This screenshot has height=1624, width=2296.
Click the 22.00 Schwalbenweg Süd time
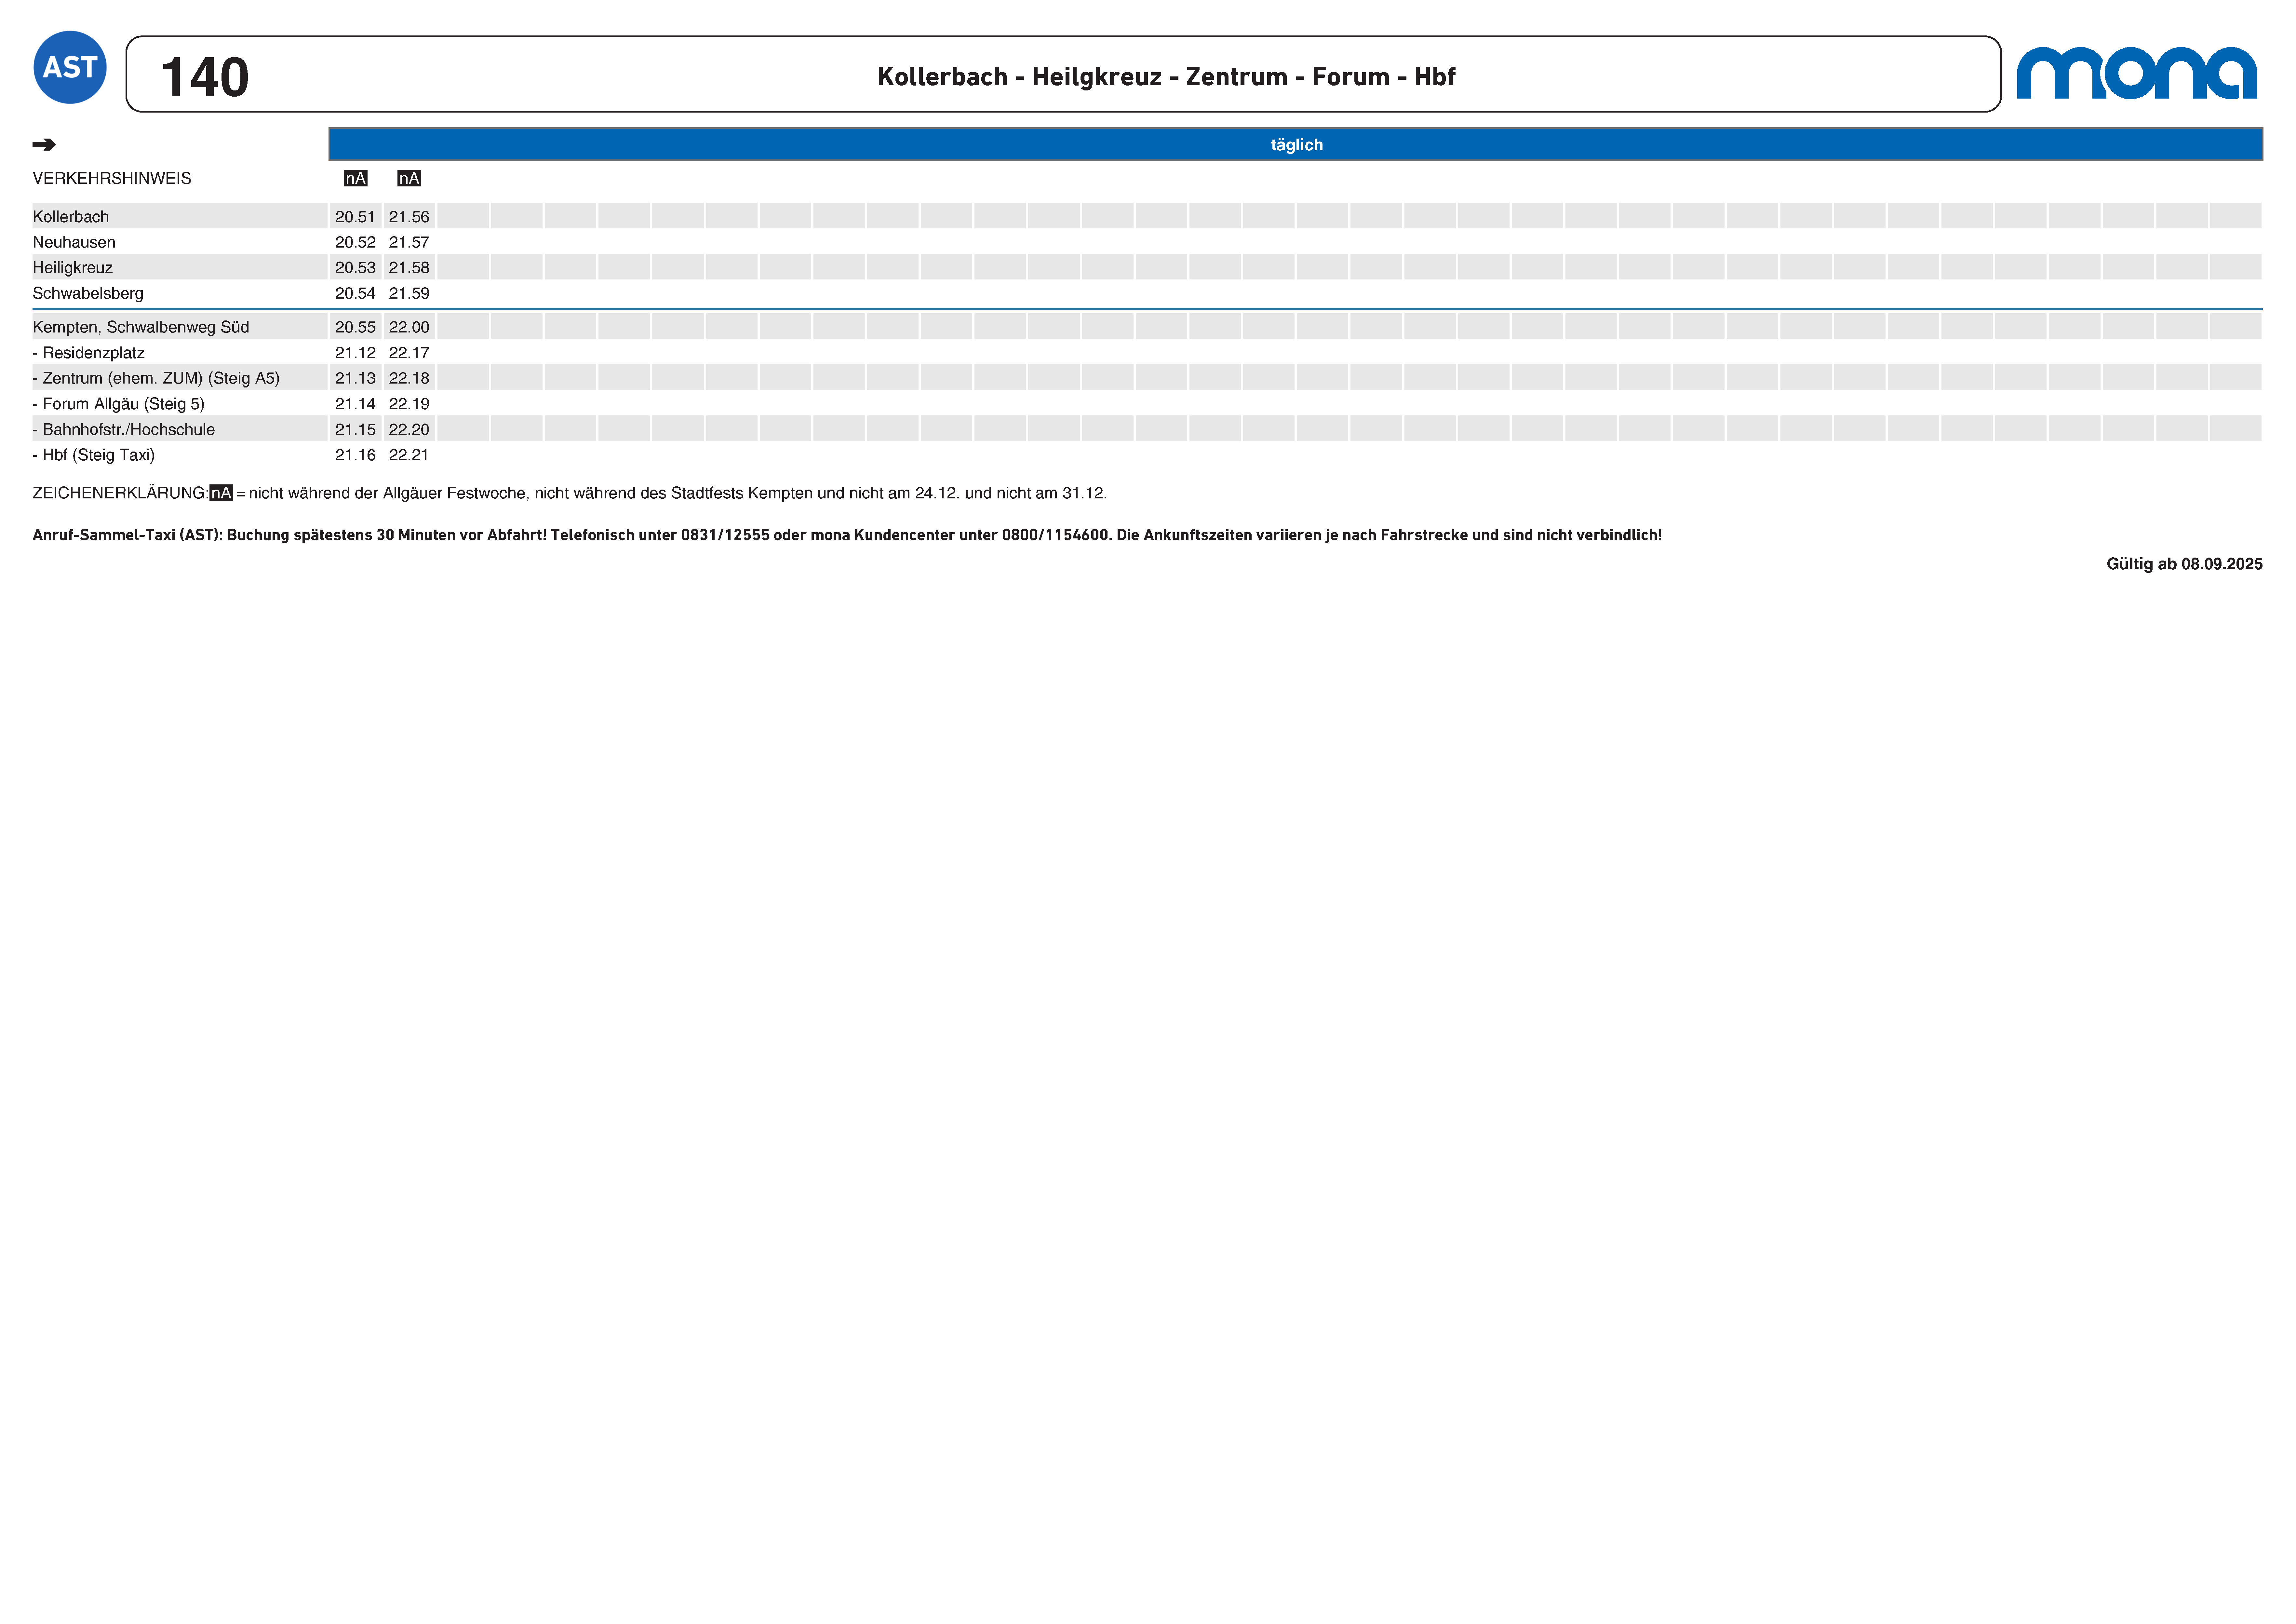[409, 327]
